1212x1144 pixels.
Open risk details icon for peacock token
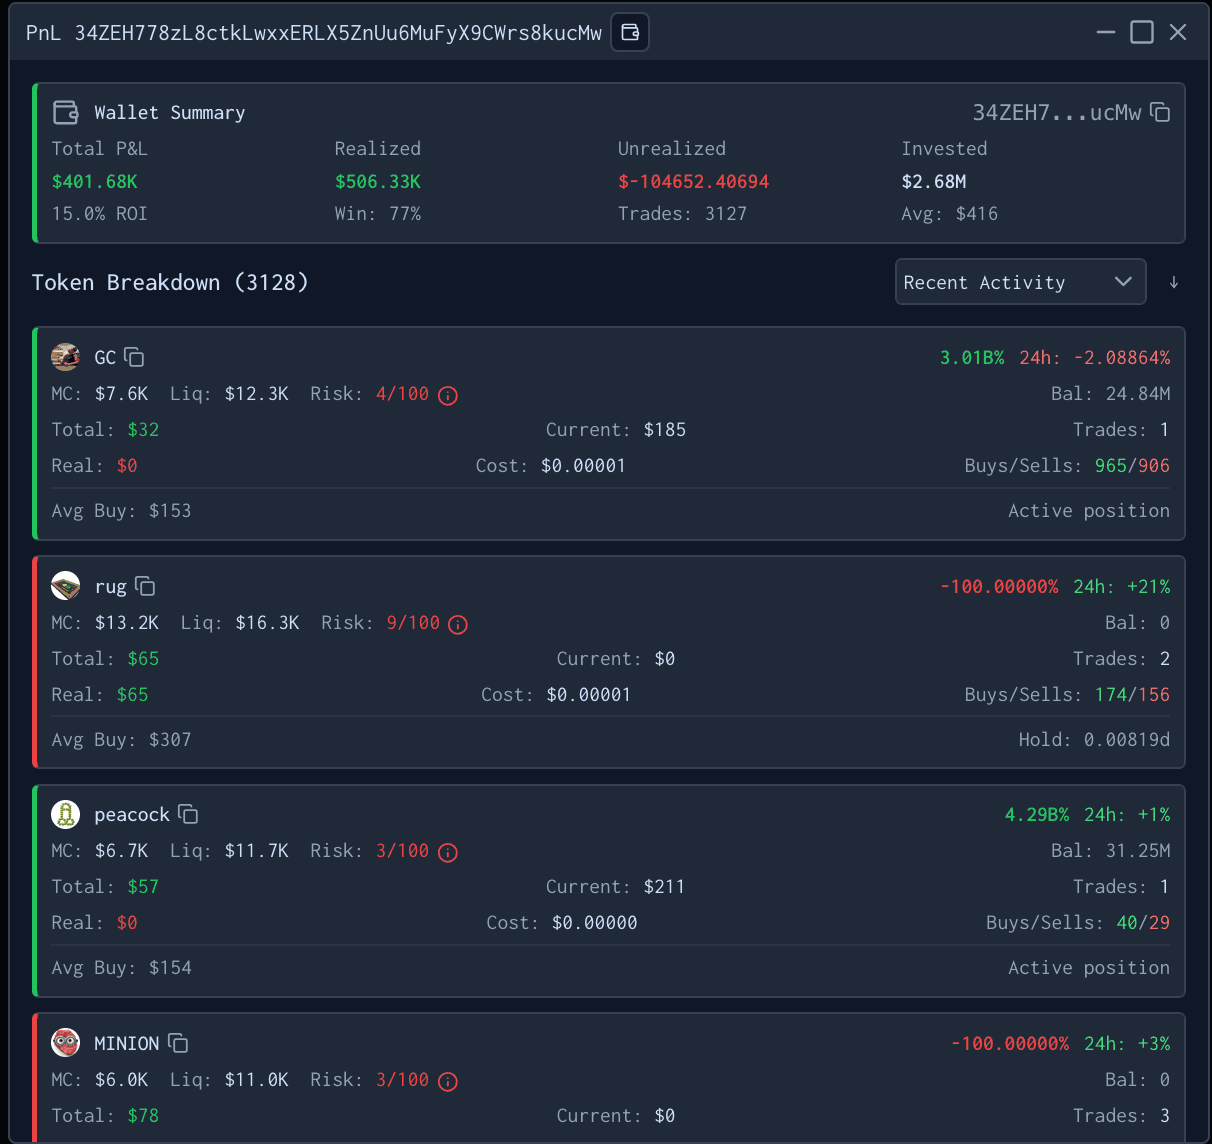(x=447, y=852)
